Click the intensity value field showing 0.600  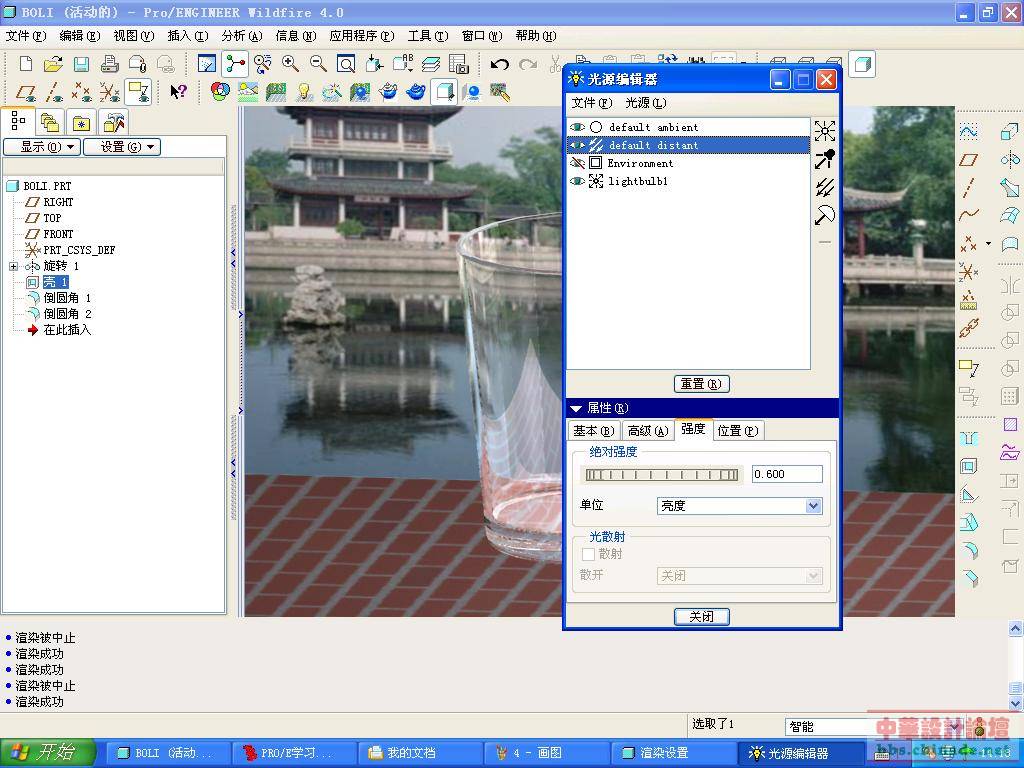point(786,474)
